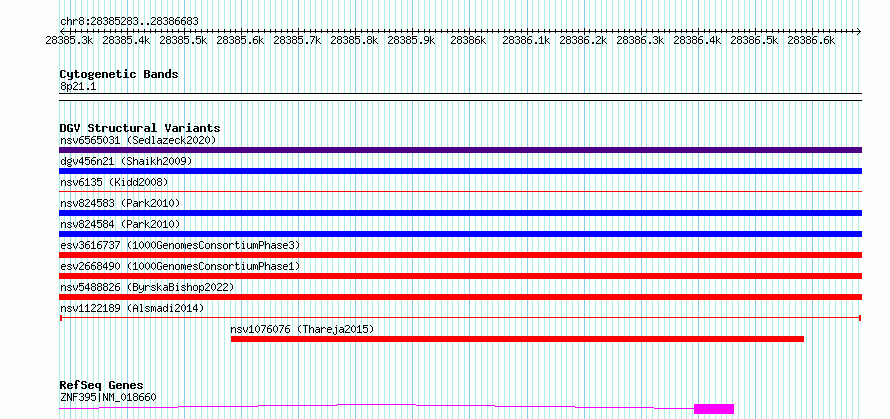Click the Cytogenetic Bands track title
This screenshot has height=419, width=890.
point(119,74)
